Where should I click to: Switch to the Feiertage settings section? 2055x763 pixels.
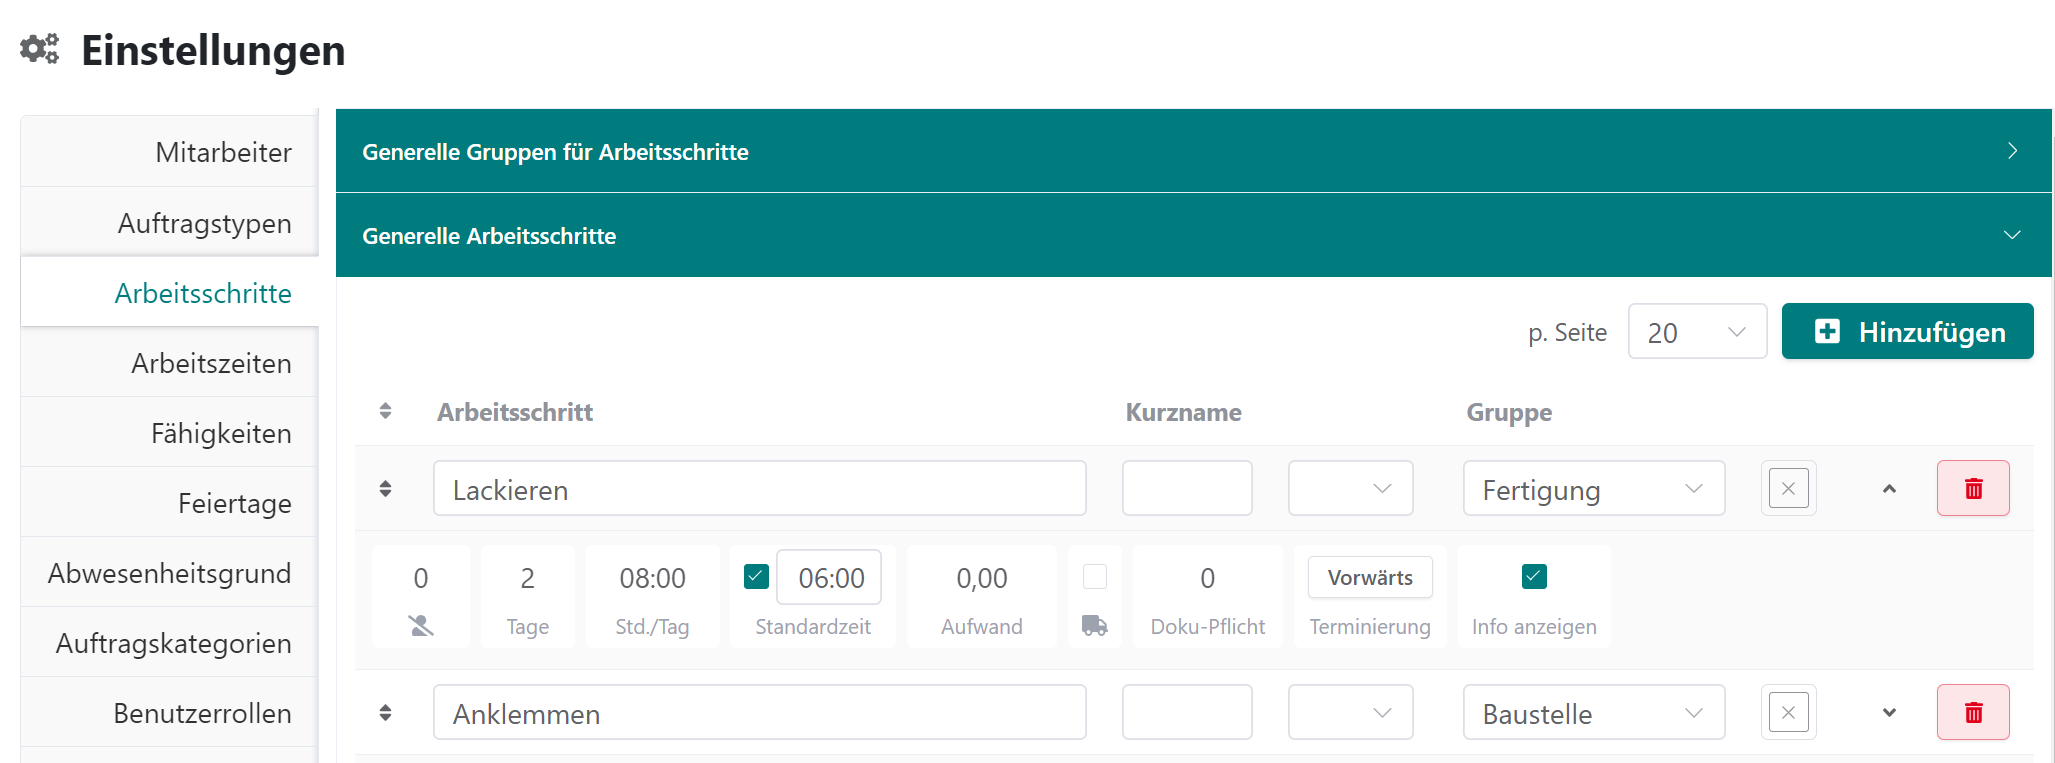[235, 503]
